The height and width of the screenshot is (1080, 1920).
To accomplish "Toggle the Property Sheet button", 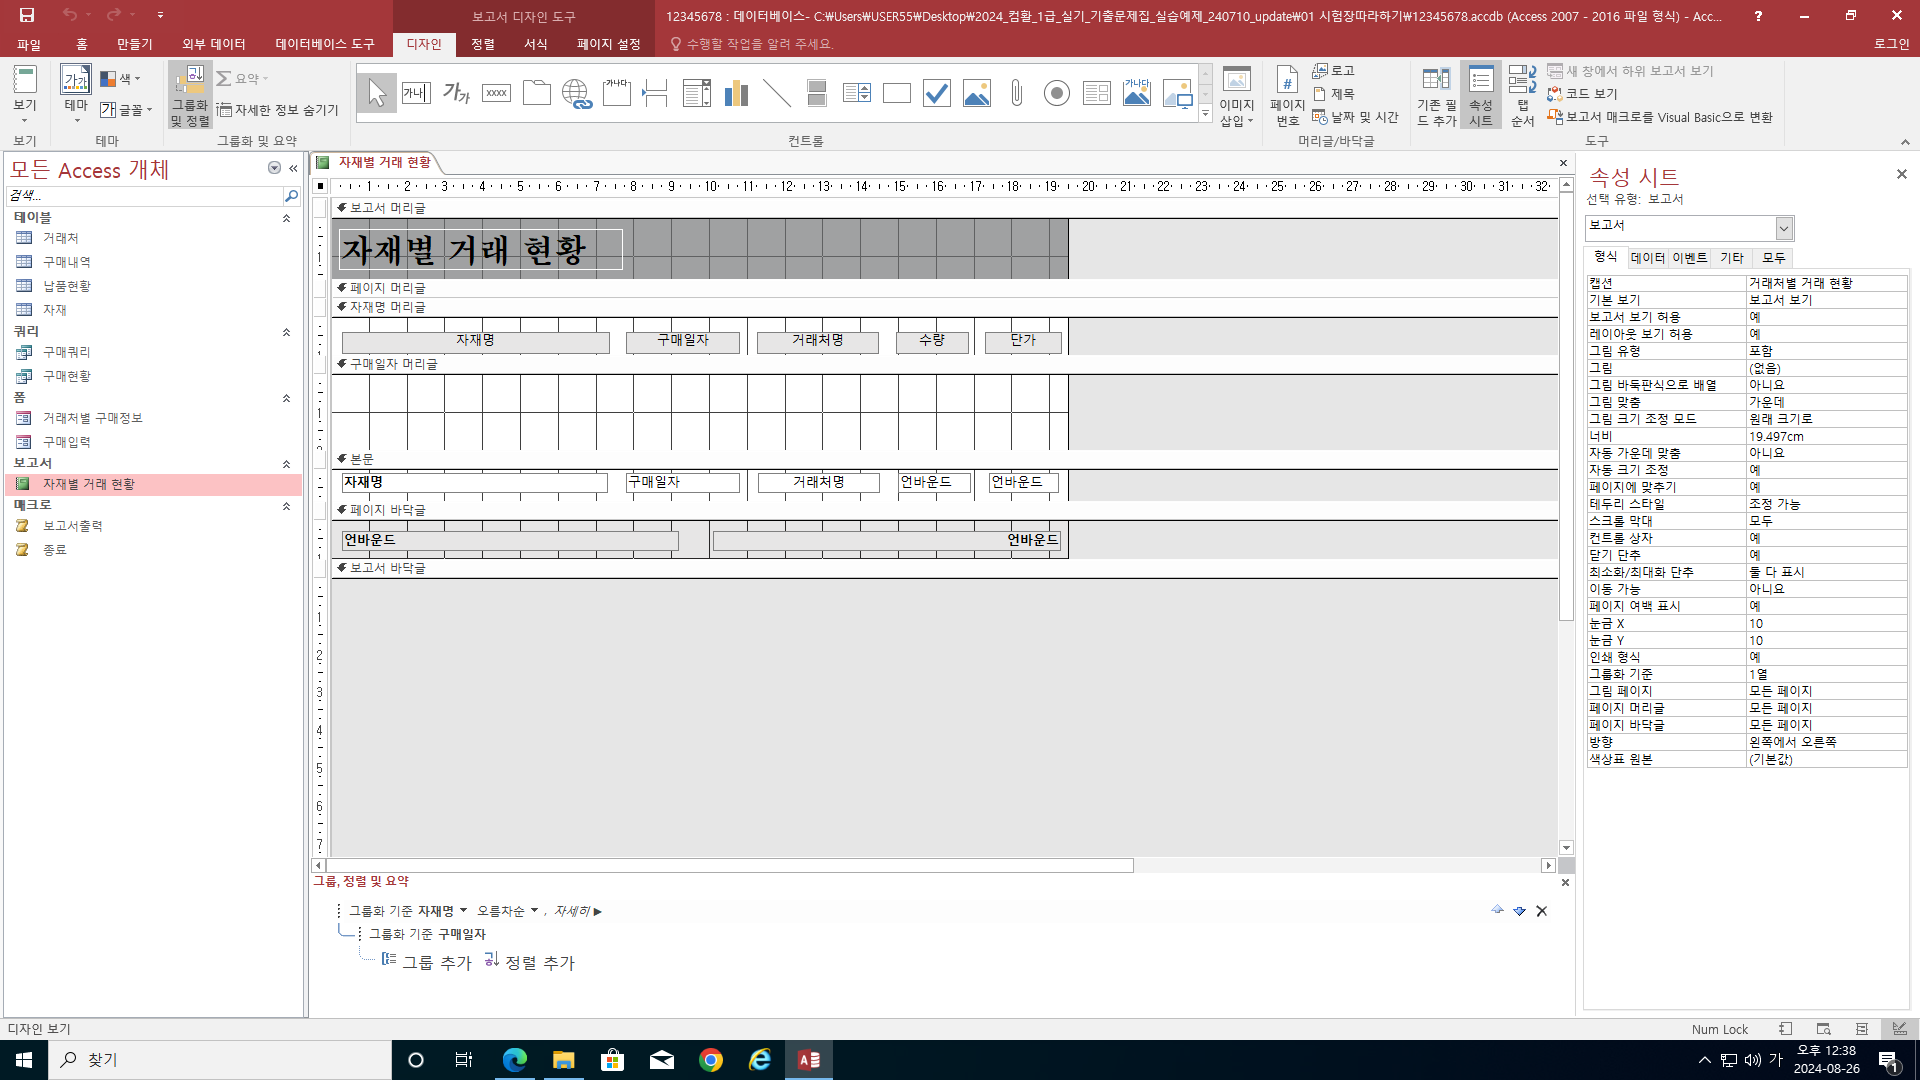I will pos(1480,96).
